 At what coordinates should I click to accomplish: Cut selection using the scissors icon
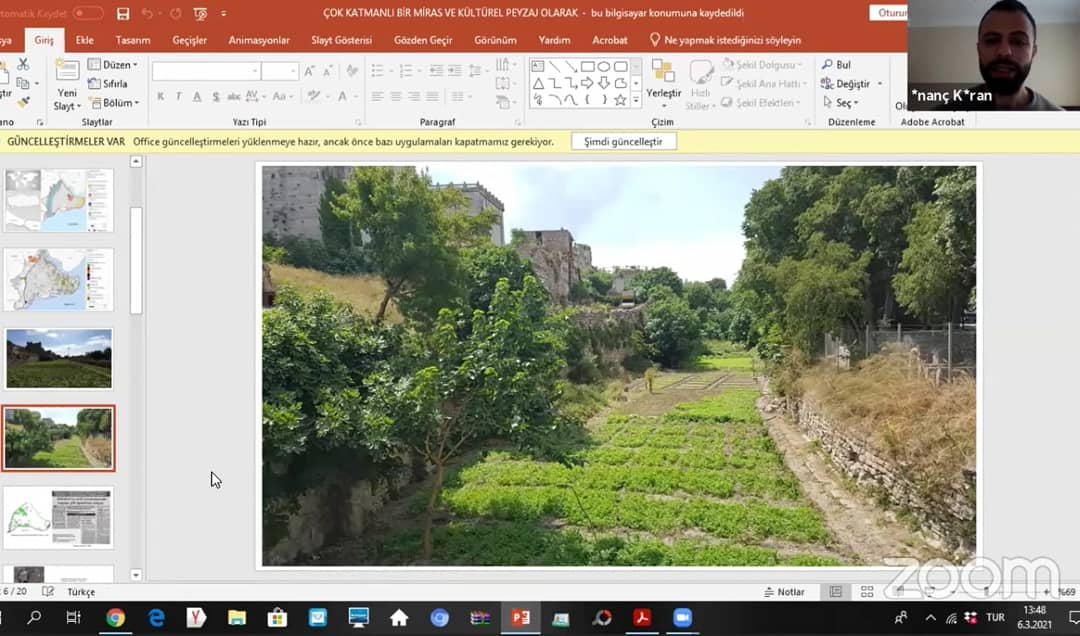(x=23, y=64)
